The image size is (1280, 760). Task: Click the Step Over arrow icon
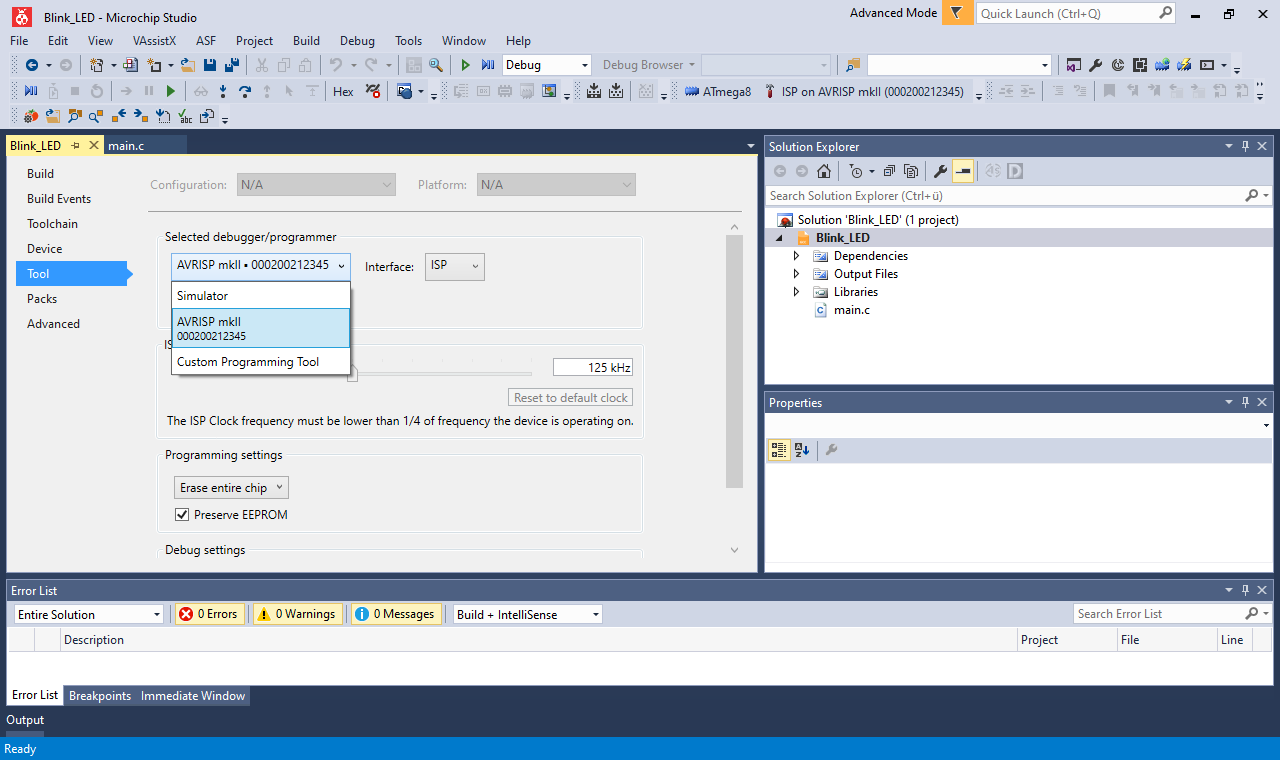244,91
